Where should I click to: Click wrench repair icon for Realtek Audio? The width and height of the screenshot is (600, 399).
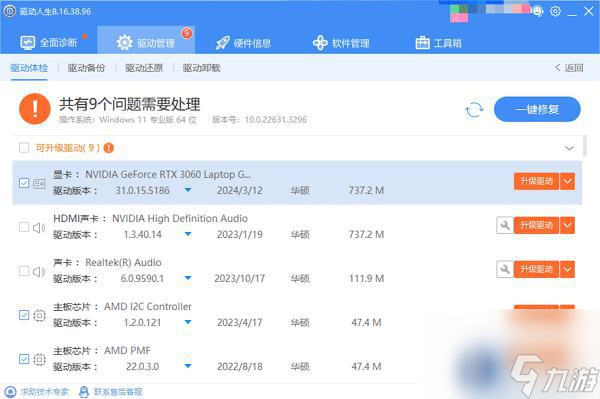point(504,269)
